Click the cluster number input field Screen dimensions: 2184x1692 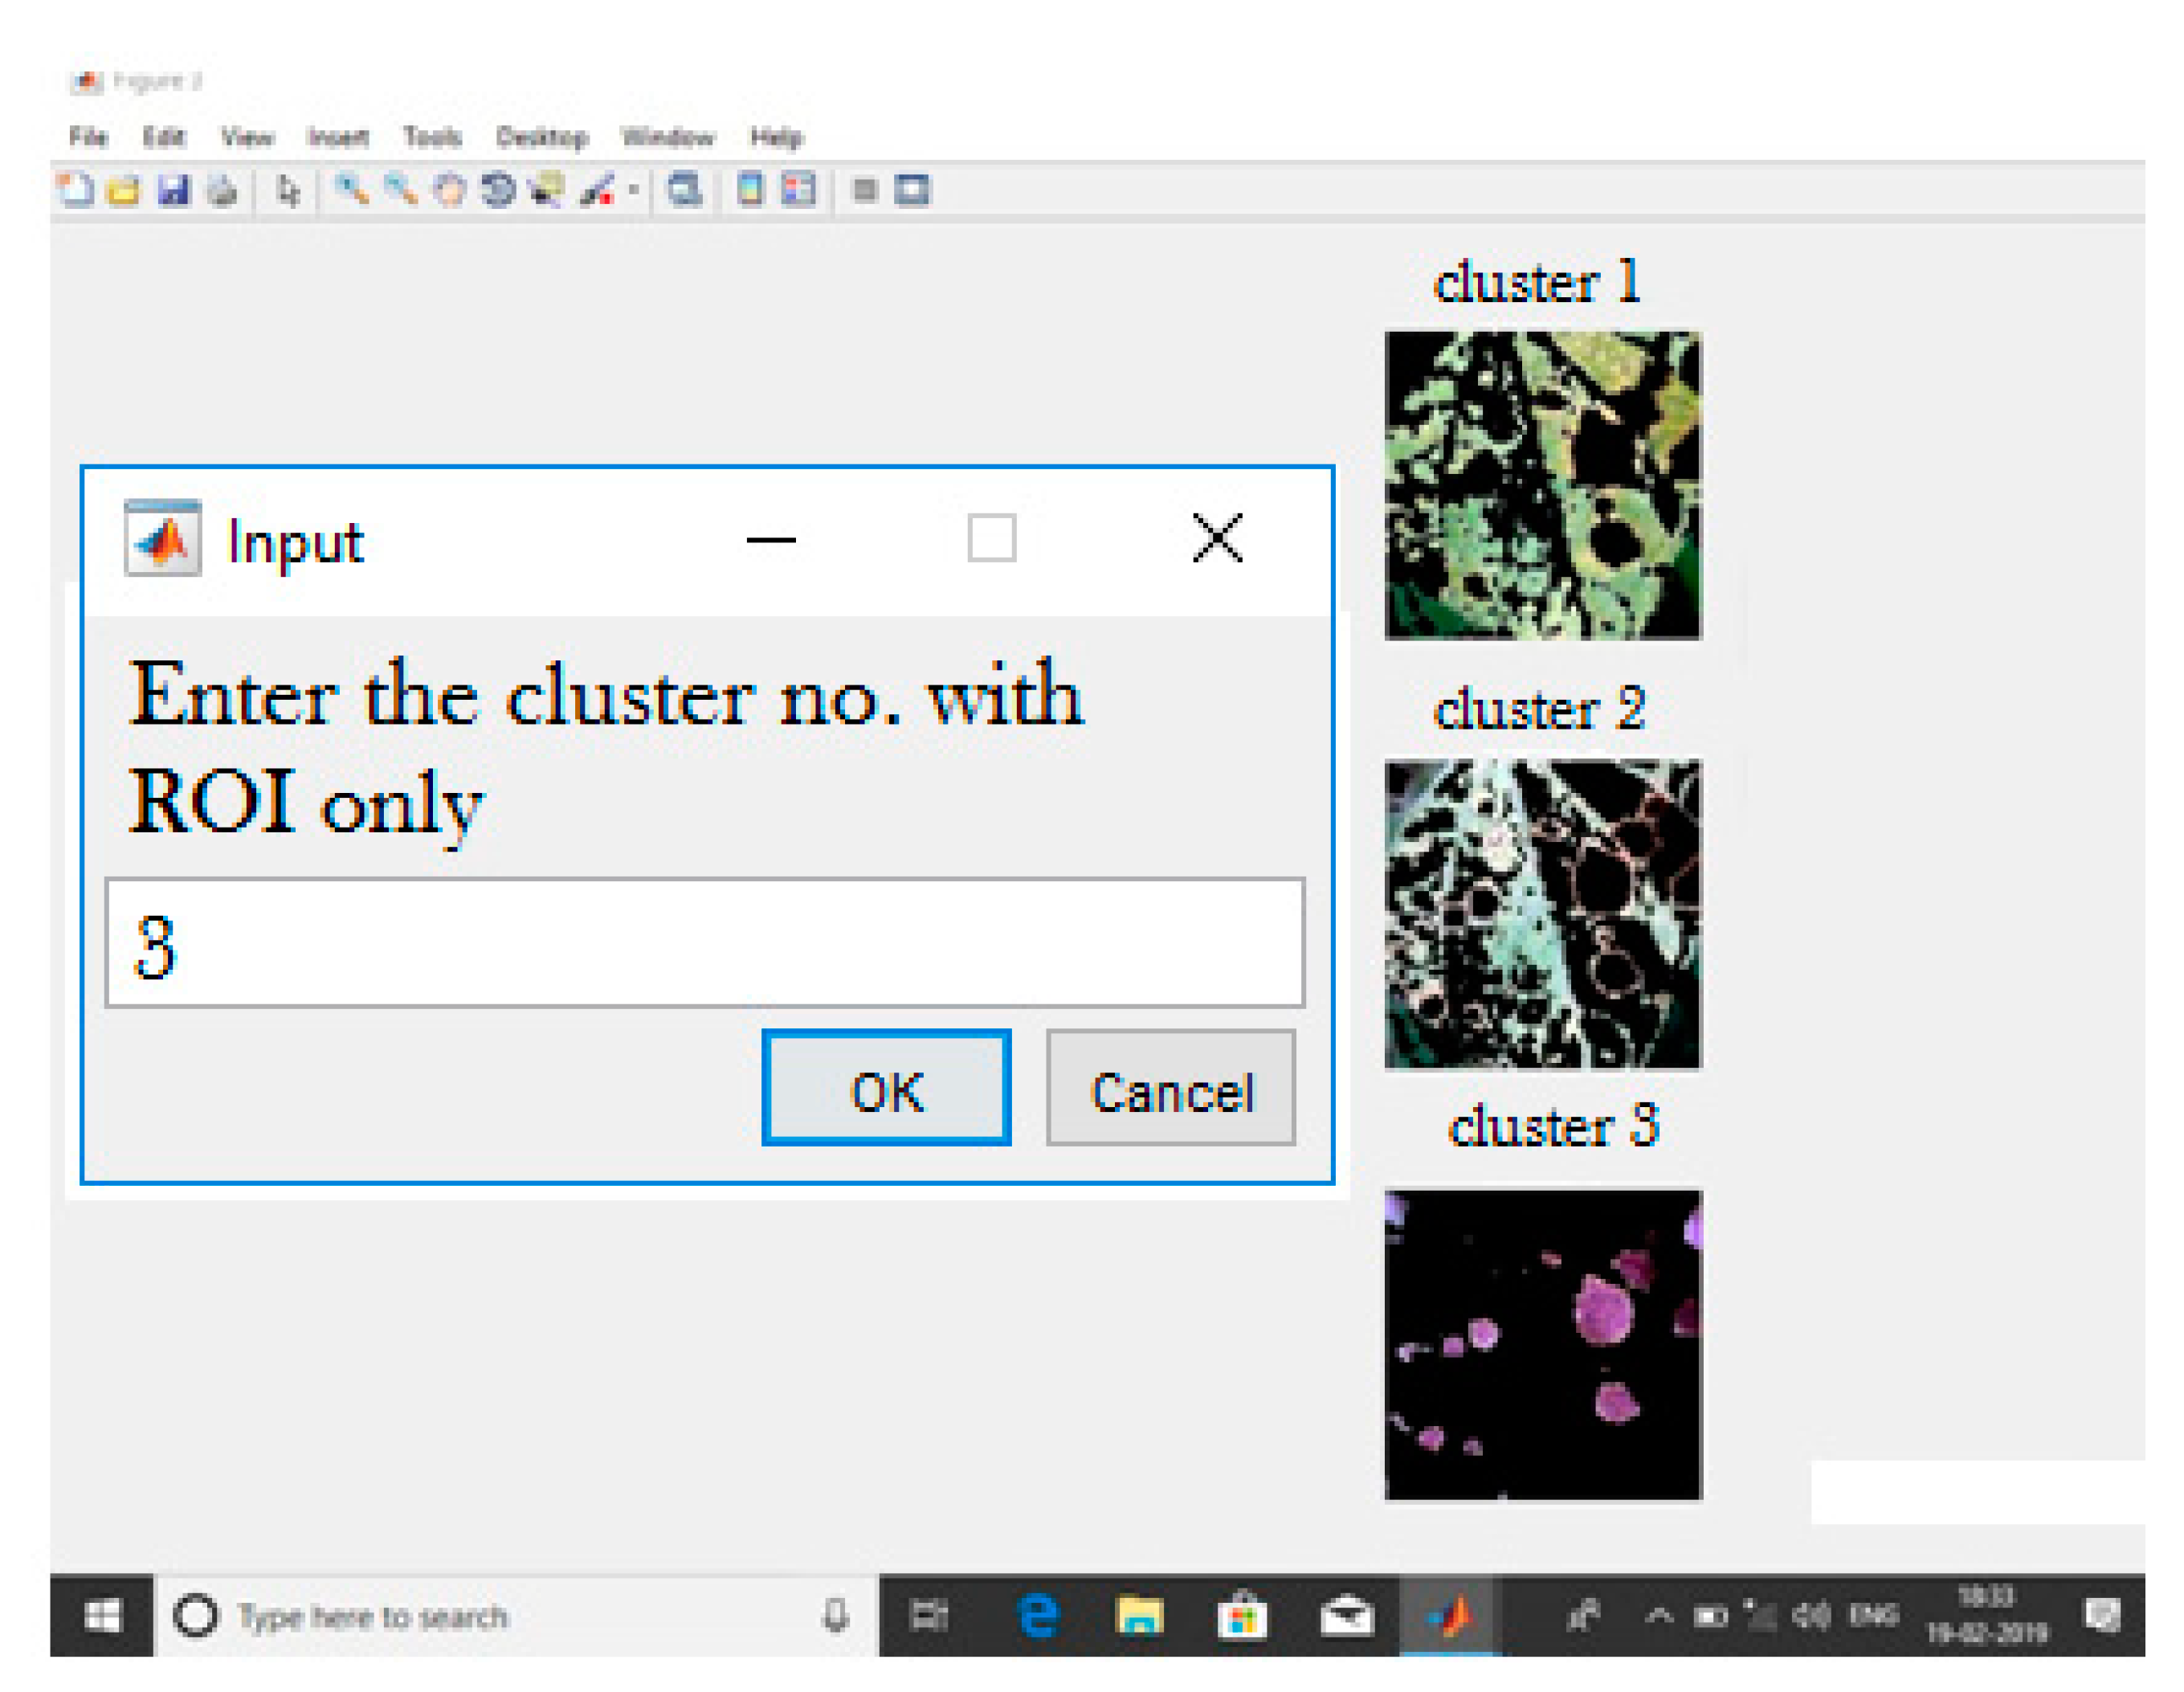pos(704,943)
